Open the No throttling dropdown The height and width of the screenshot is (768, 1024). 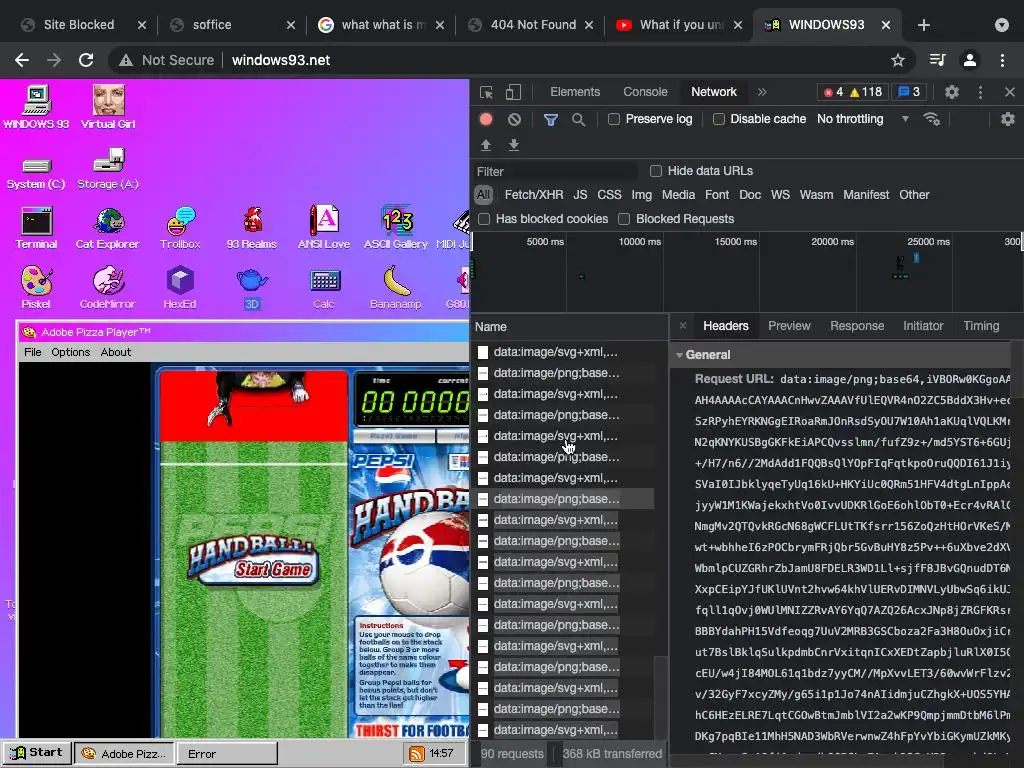863,119
